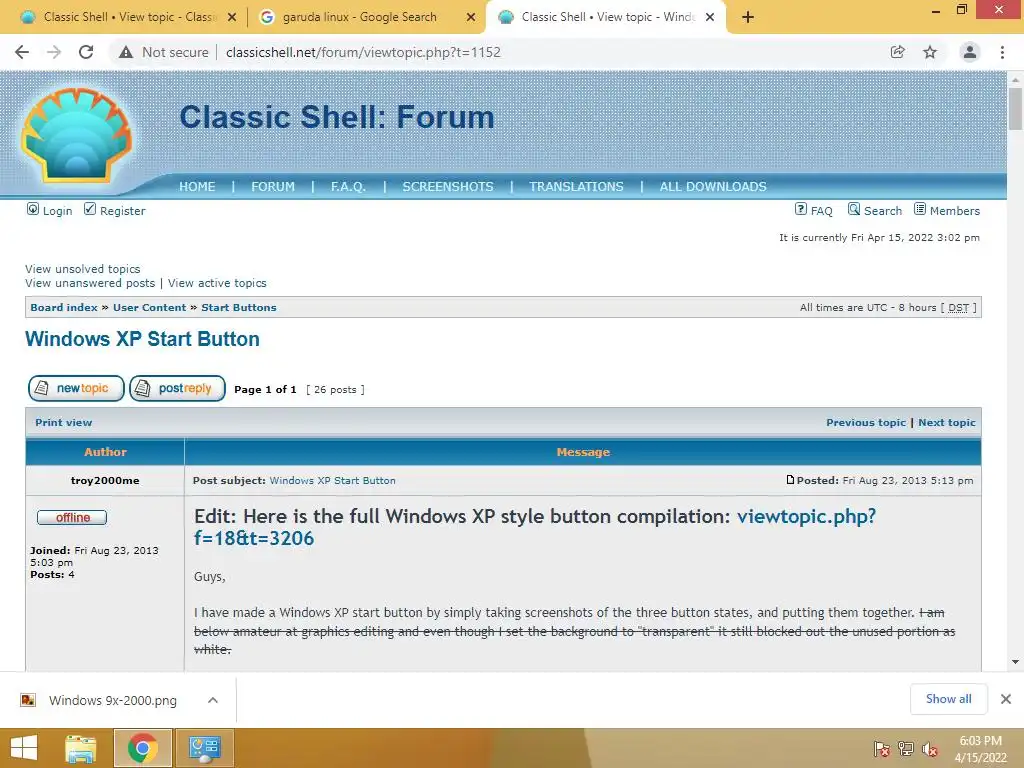
Task: Click the post reply button
Action: 178,389
